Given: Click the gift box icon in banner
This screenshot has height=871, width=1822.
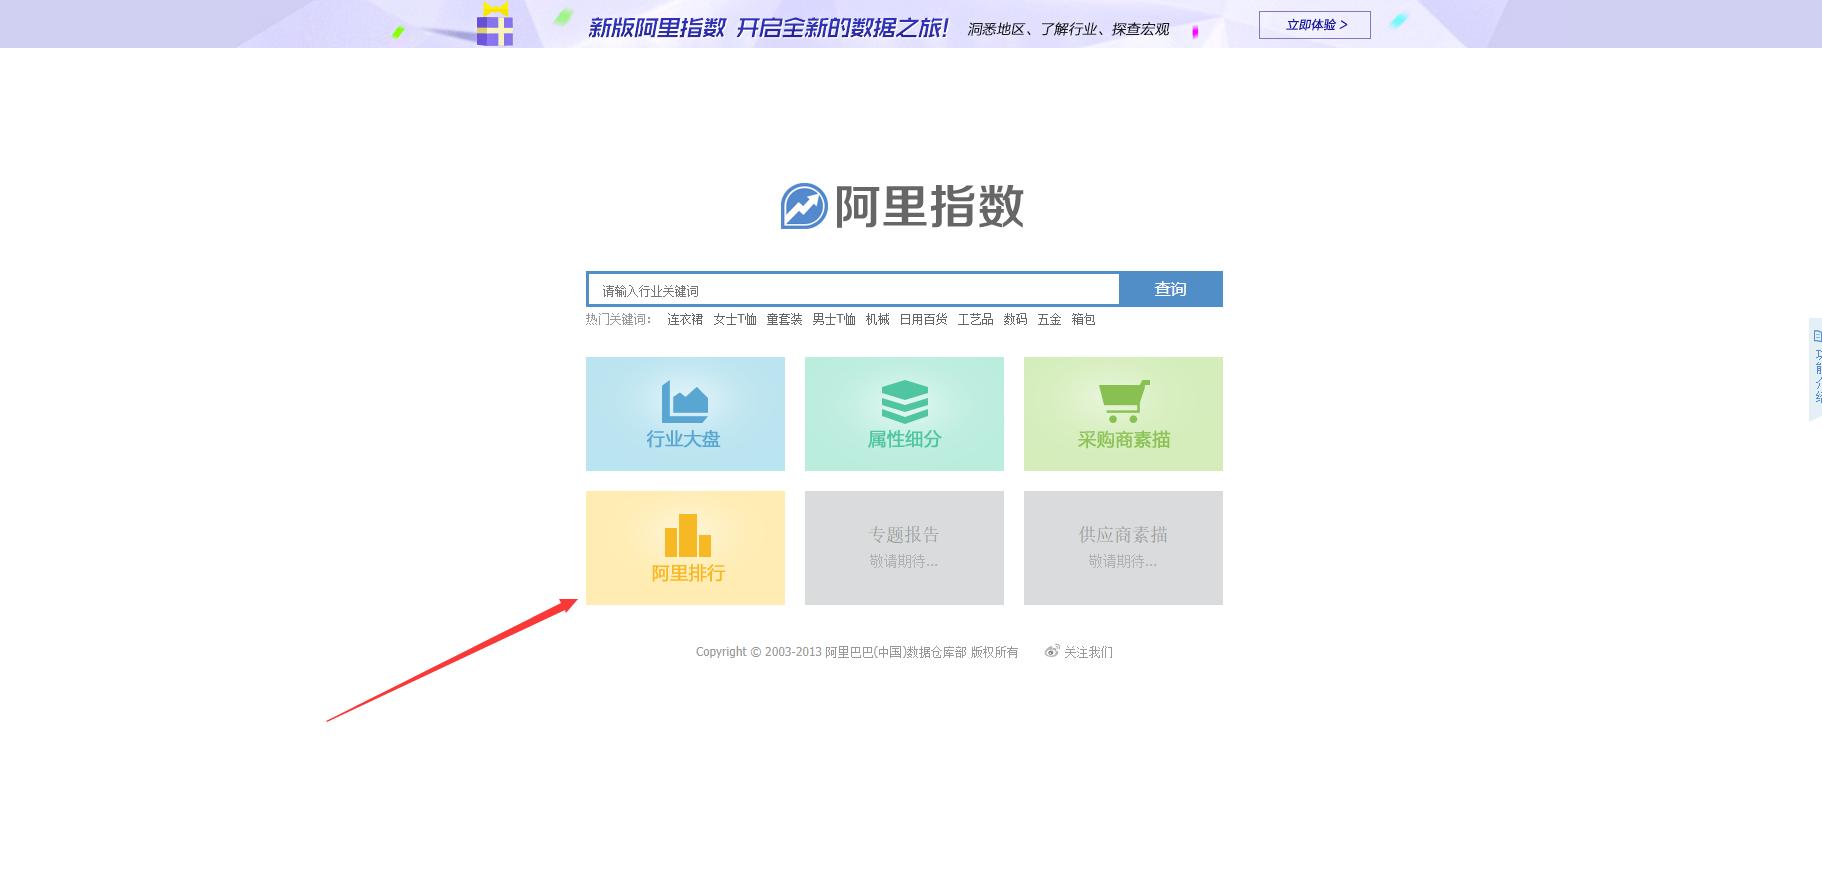Looking at the screenshot, I should click(495, 24).
